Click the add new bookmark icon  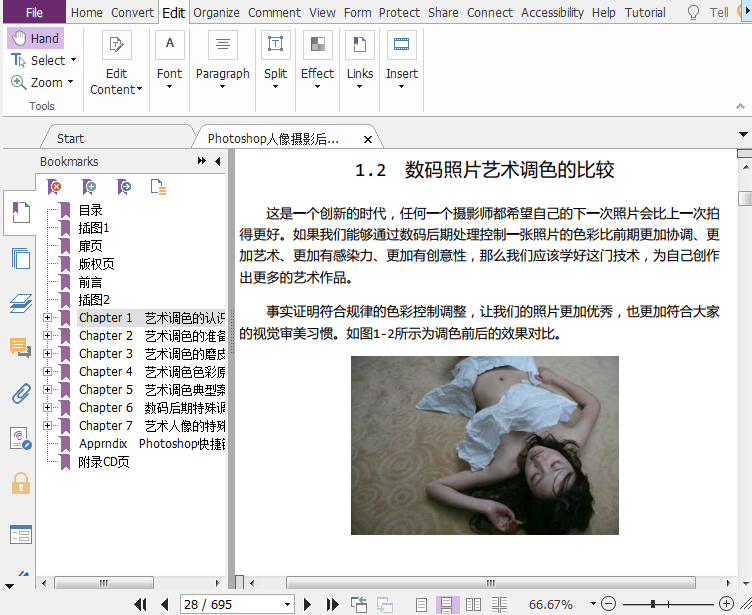(x=90, y=186)
